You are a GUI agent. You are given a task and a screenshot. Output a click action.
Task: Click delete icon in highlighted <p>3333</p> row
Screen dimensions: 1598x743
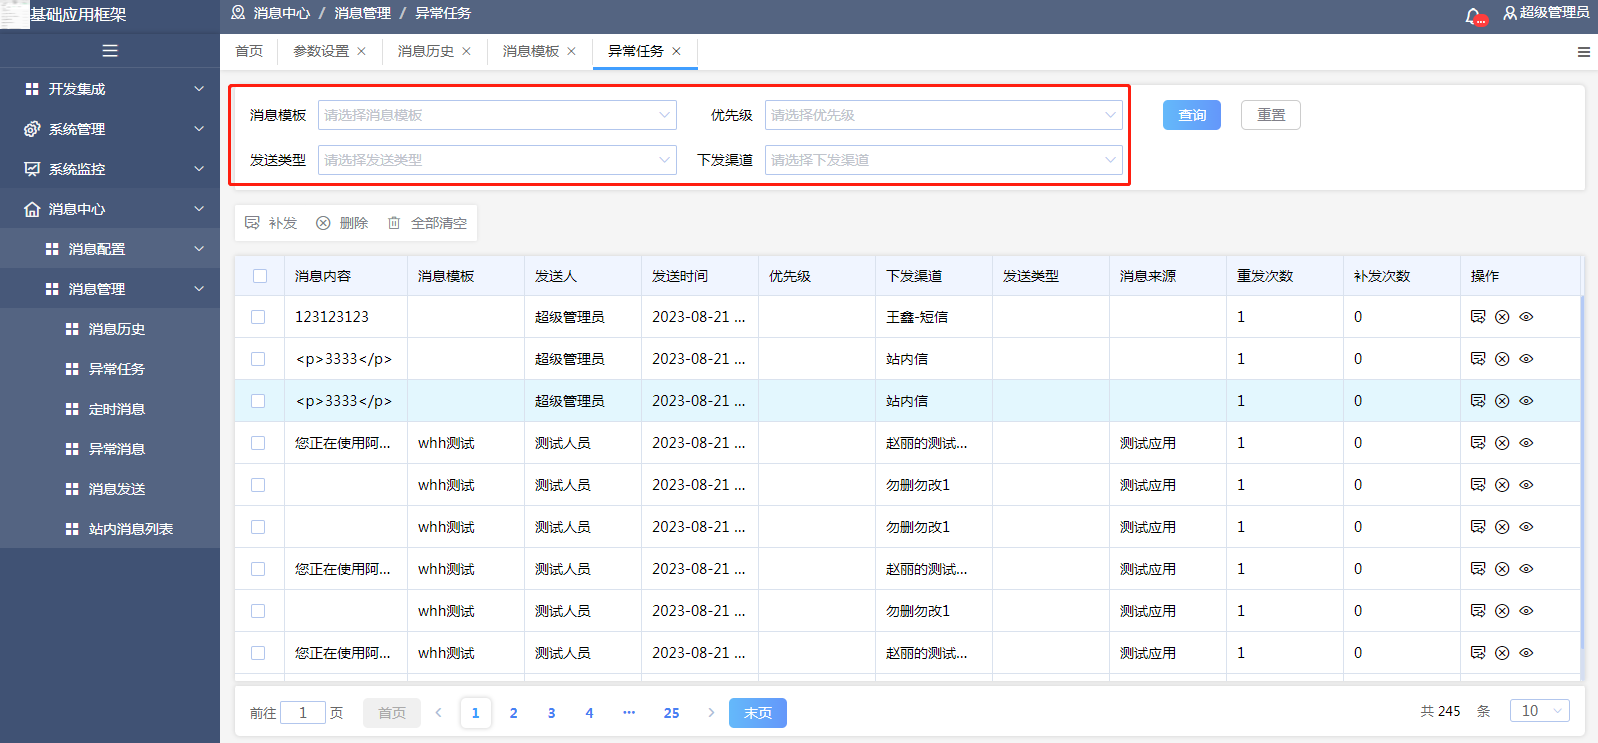(1502, 401)
